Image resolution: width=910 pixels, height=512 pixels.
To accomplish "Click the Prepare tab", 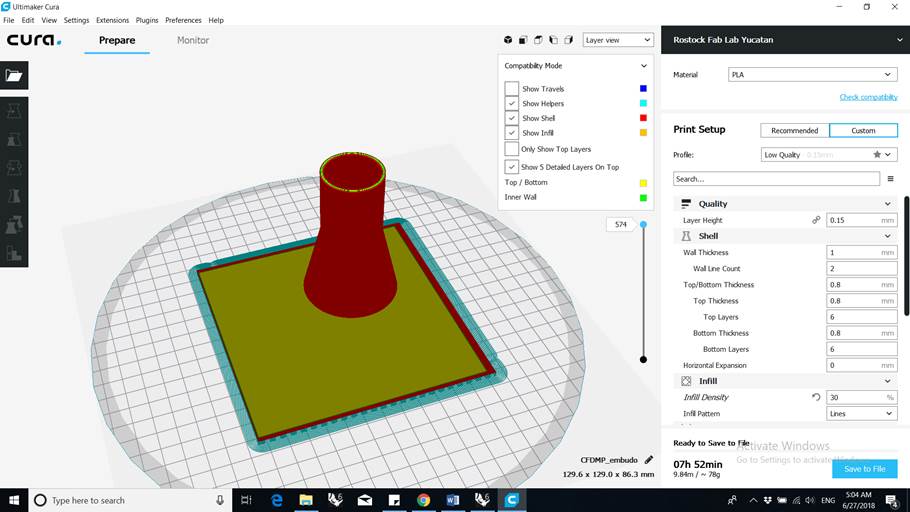I will [117, 40].
